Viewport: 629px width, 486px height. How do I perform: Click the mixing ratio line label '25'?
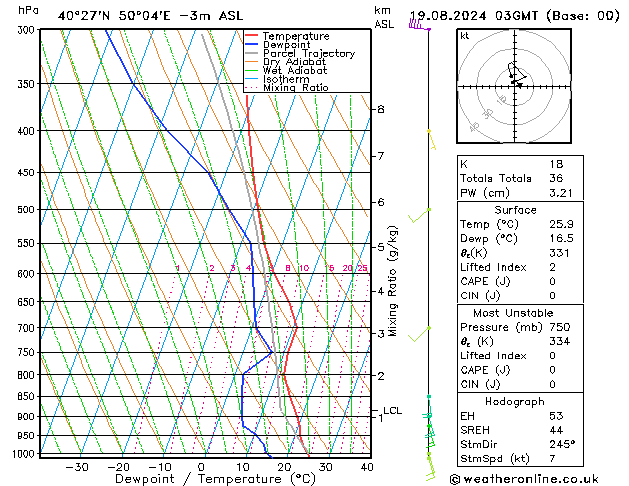362,268
